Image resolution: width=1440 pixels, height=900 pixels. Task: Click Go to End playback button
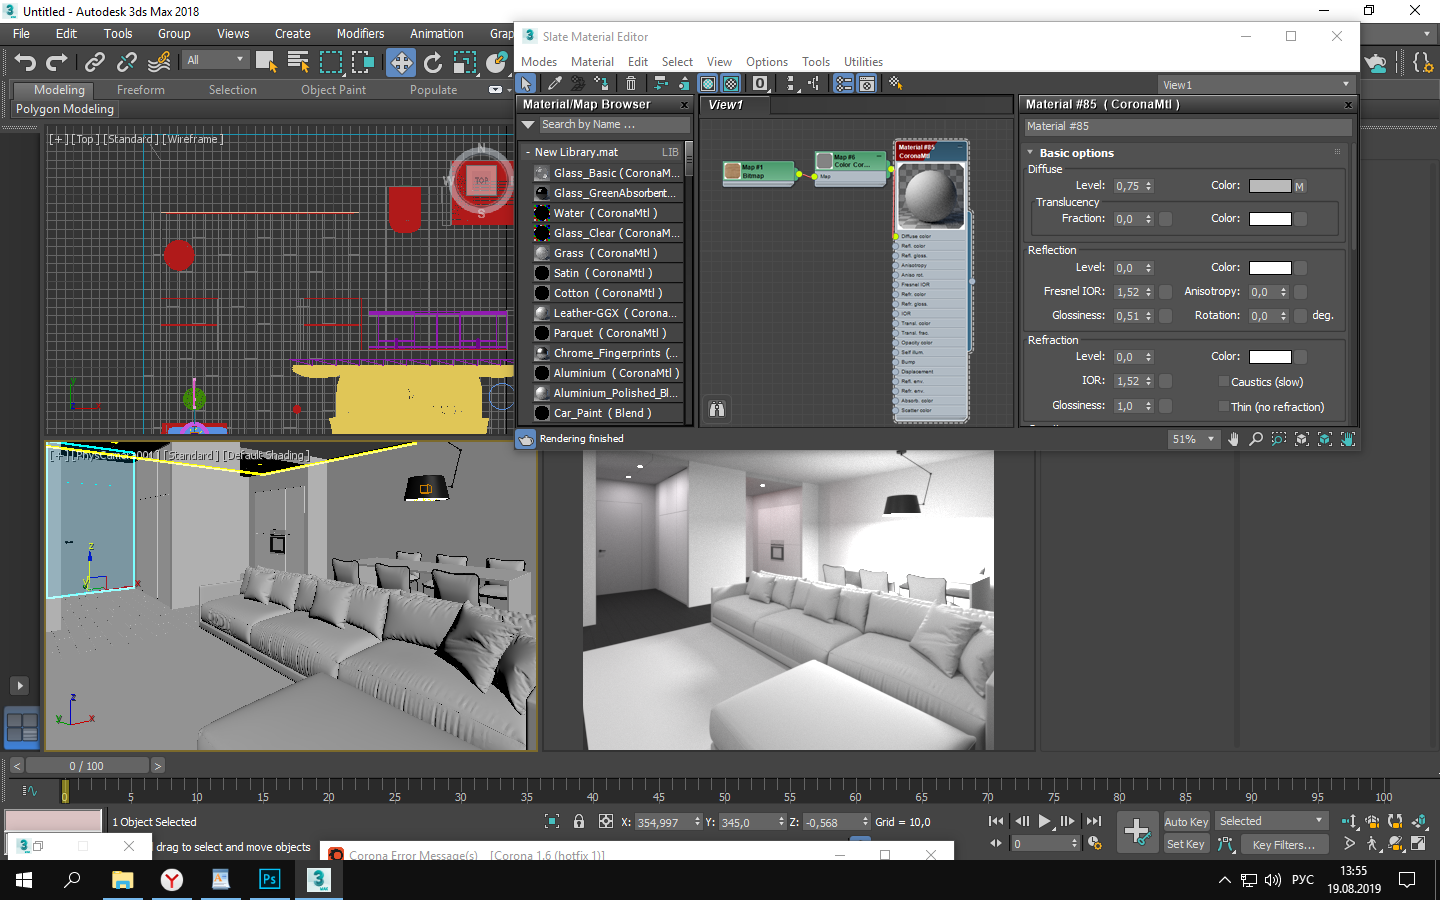[x=1093, y=821]
